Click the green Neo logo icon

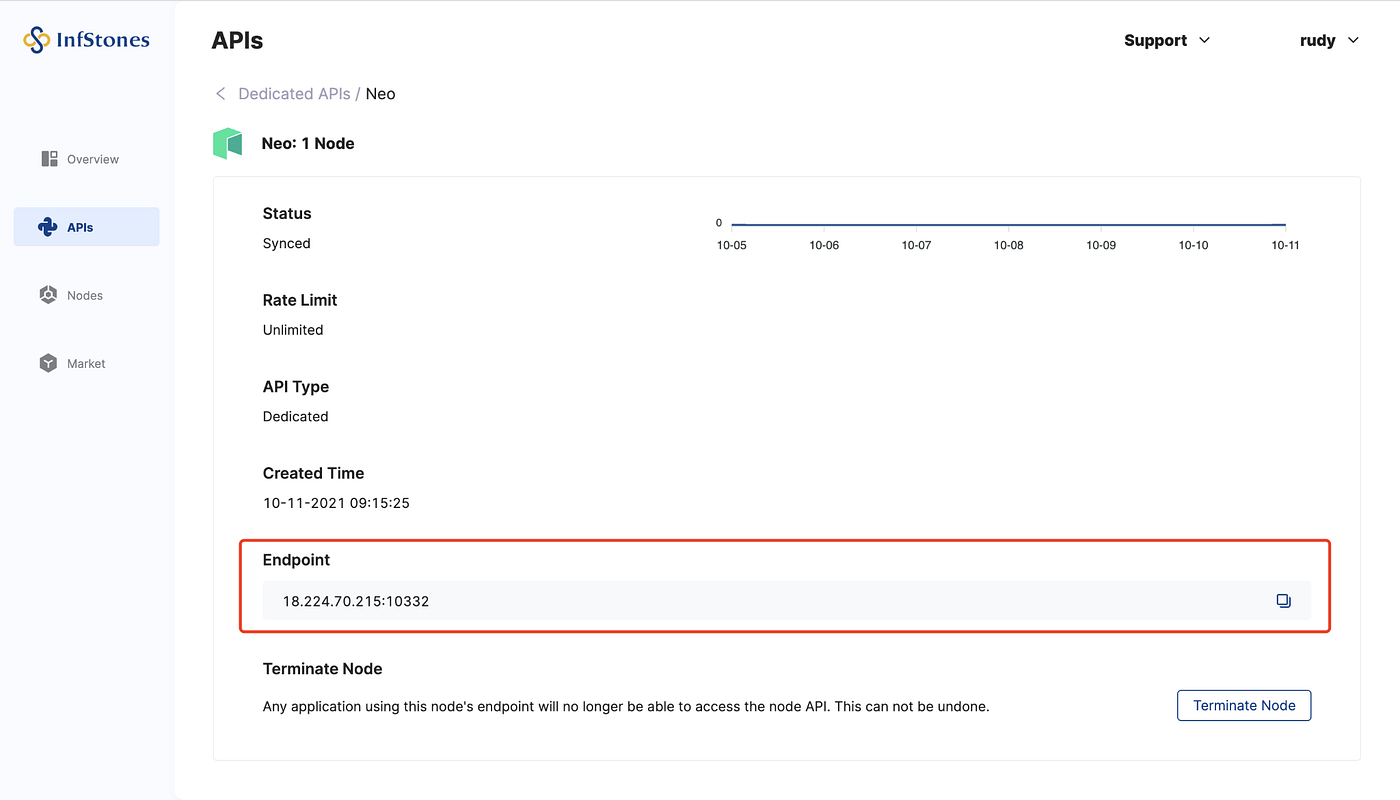click(228, 143)
